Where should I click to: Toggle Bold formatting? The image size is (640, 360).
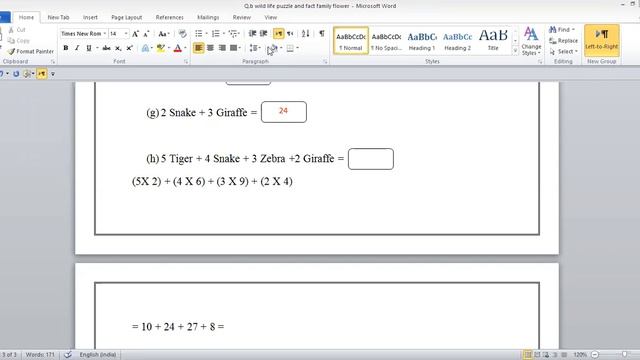click(66, 48)
